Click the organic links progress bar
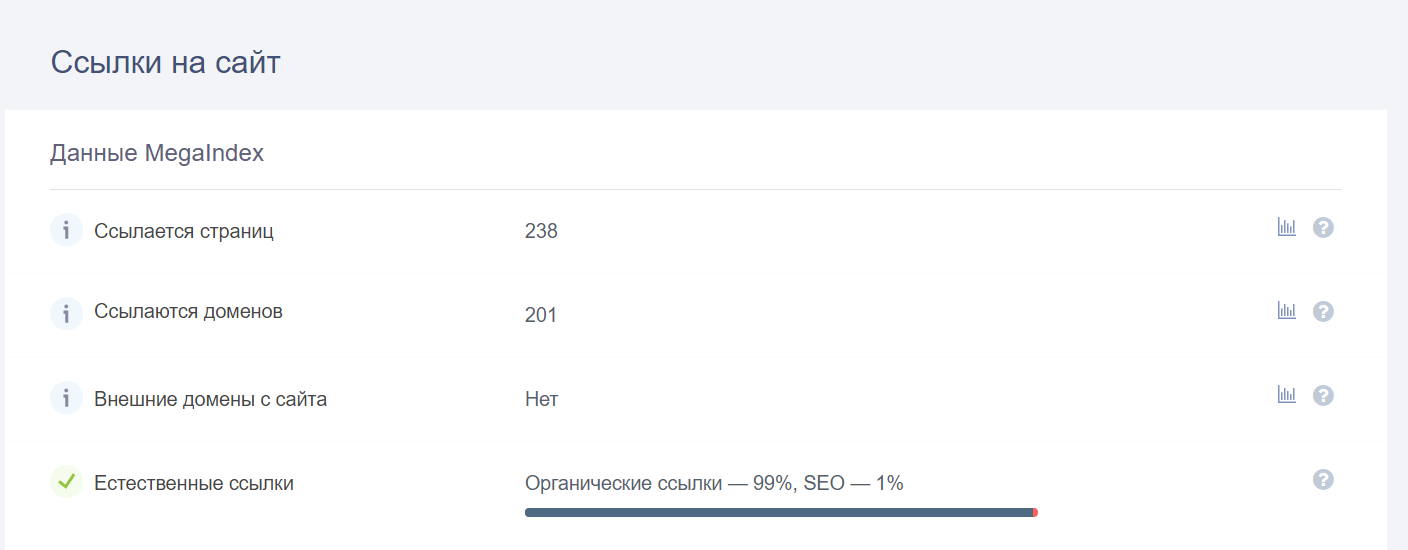The image size is (1408, 550). 781,512
